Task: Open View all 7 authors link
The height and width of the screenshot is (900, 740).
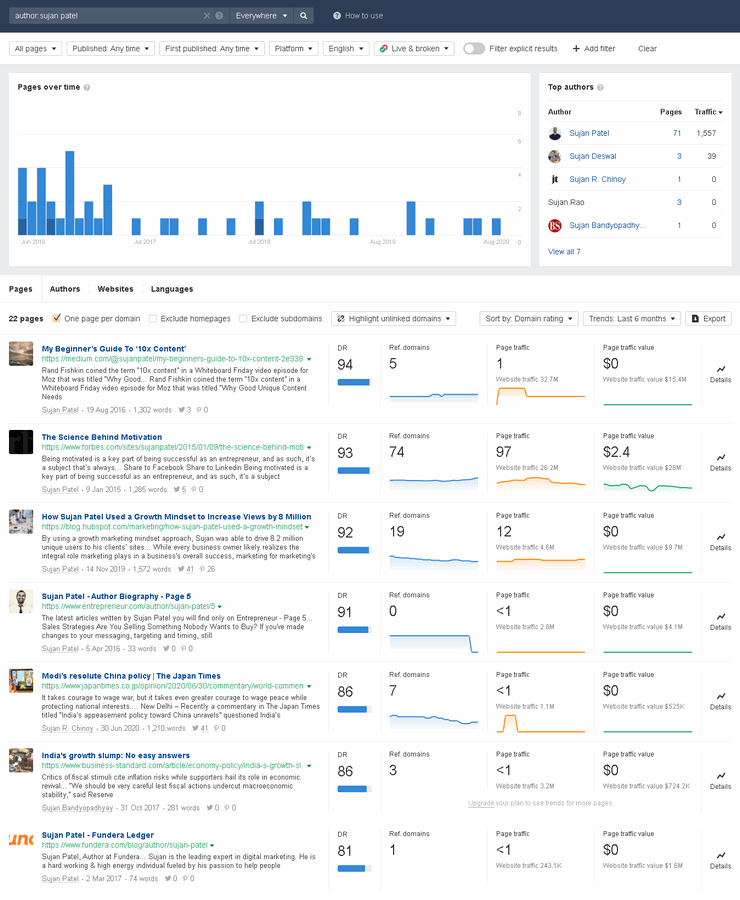Action: 564,252
